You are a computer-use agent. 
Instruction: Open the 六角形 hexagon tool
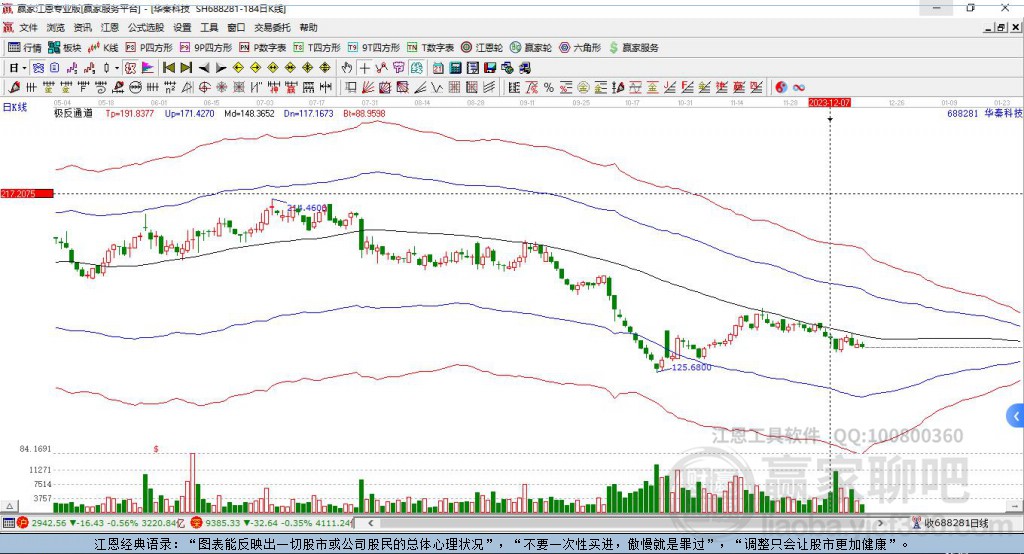click(580, 48)
